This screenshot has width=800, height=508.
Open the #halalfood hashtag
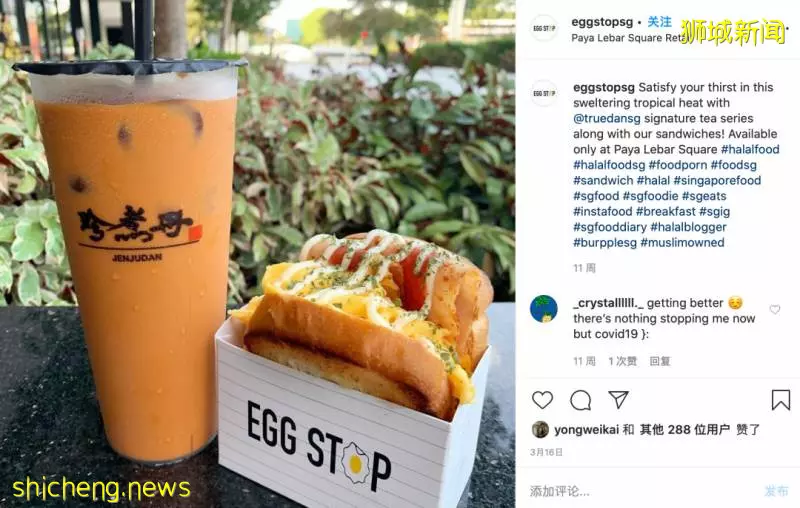pos(750,149)
